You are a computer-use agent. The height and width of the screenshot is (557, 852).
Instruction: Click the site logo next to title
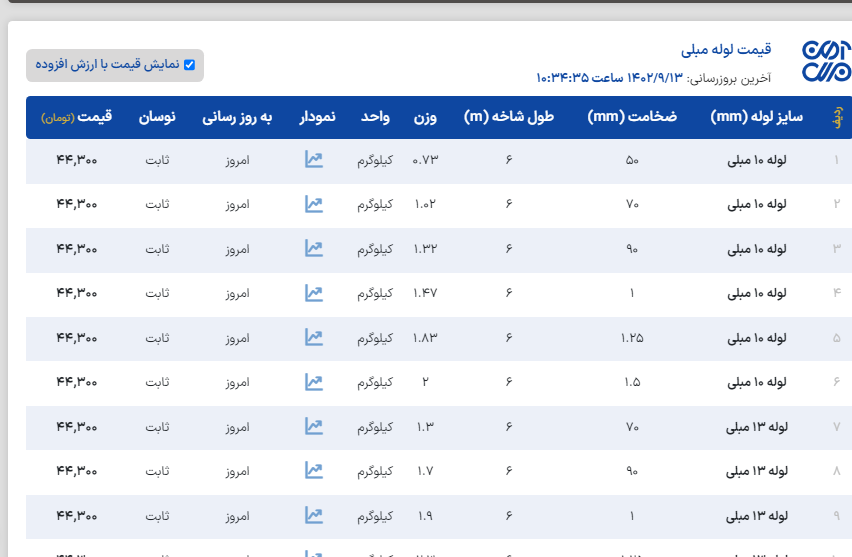point(825,63)
